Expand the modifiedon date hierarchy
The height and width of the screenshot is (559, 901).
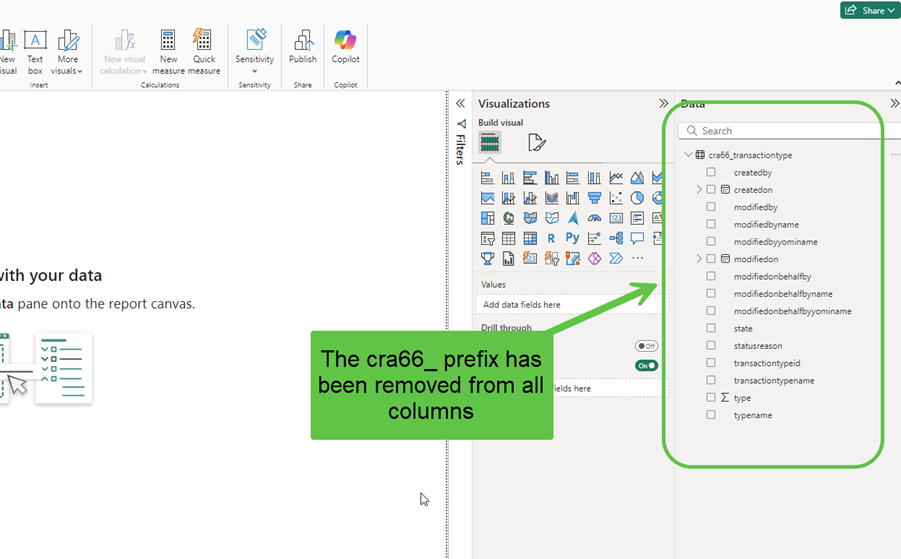(699, 259)
